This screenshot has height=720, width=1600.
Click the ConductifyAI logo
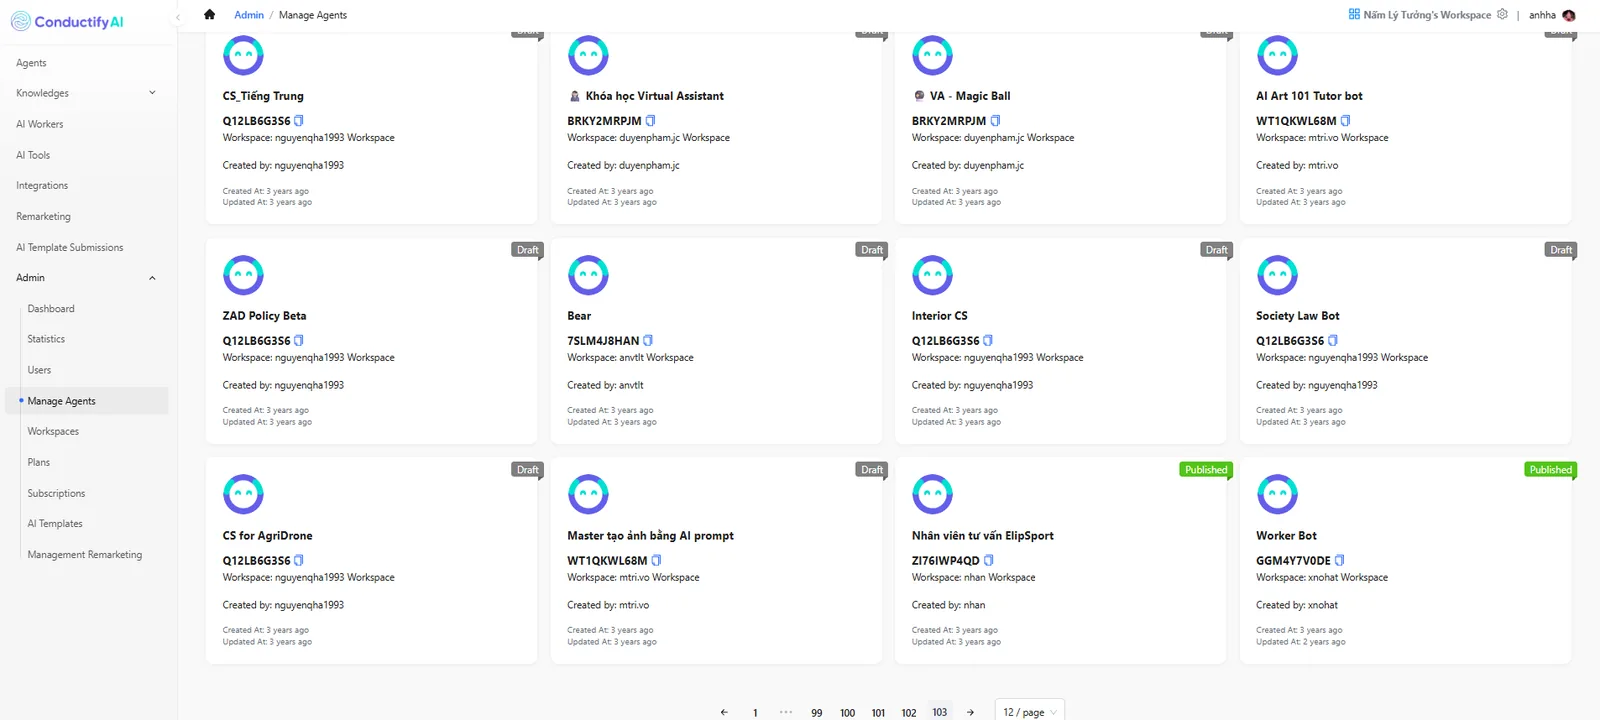(67, 22)
